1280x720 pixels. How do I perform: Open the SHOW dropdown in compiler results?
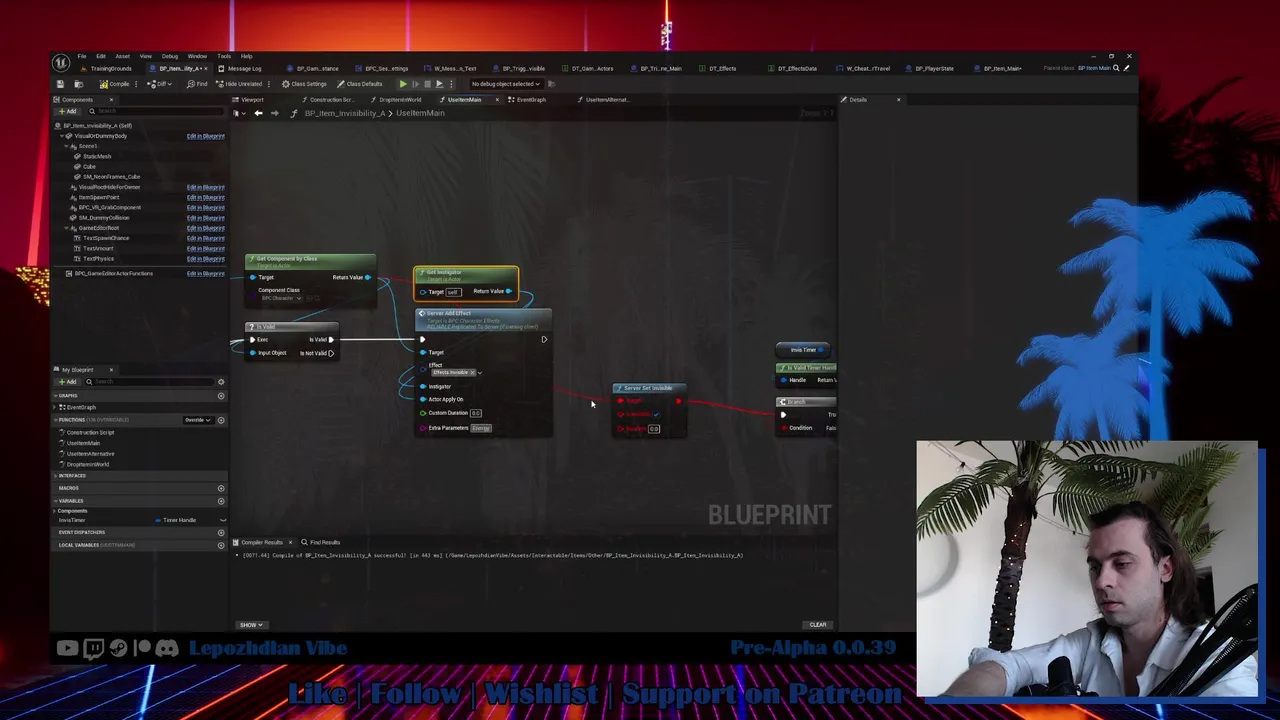tap(250, 625)
